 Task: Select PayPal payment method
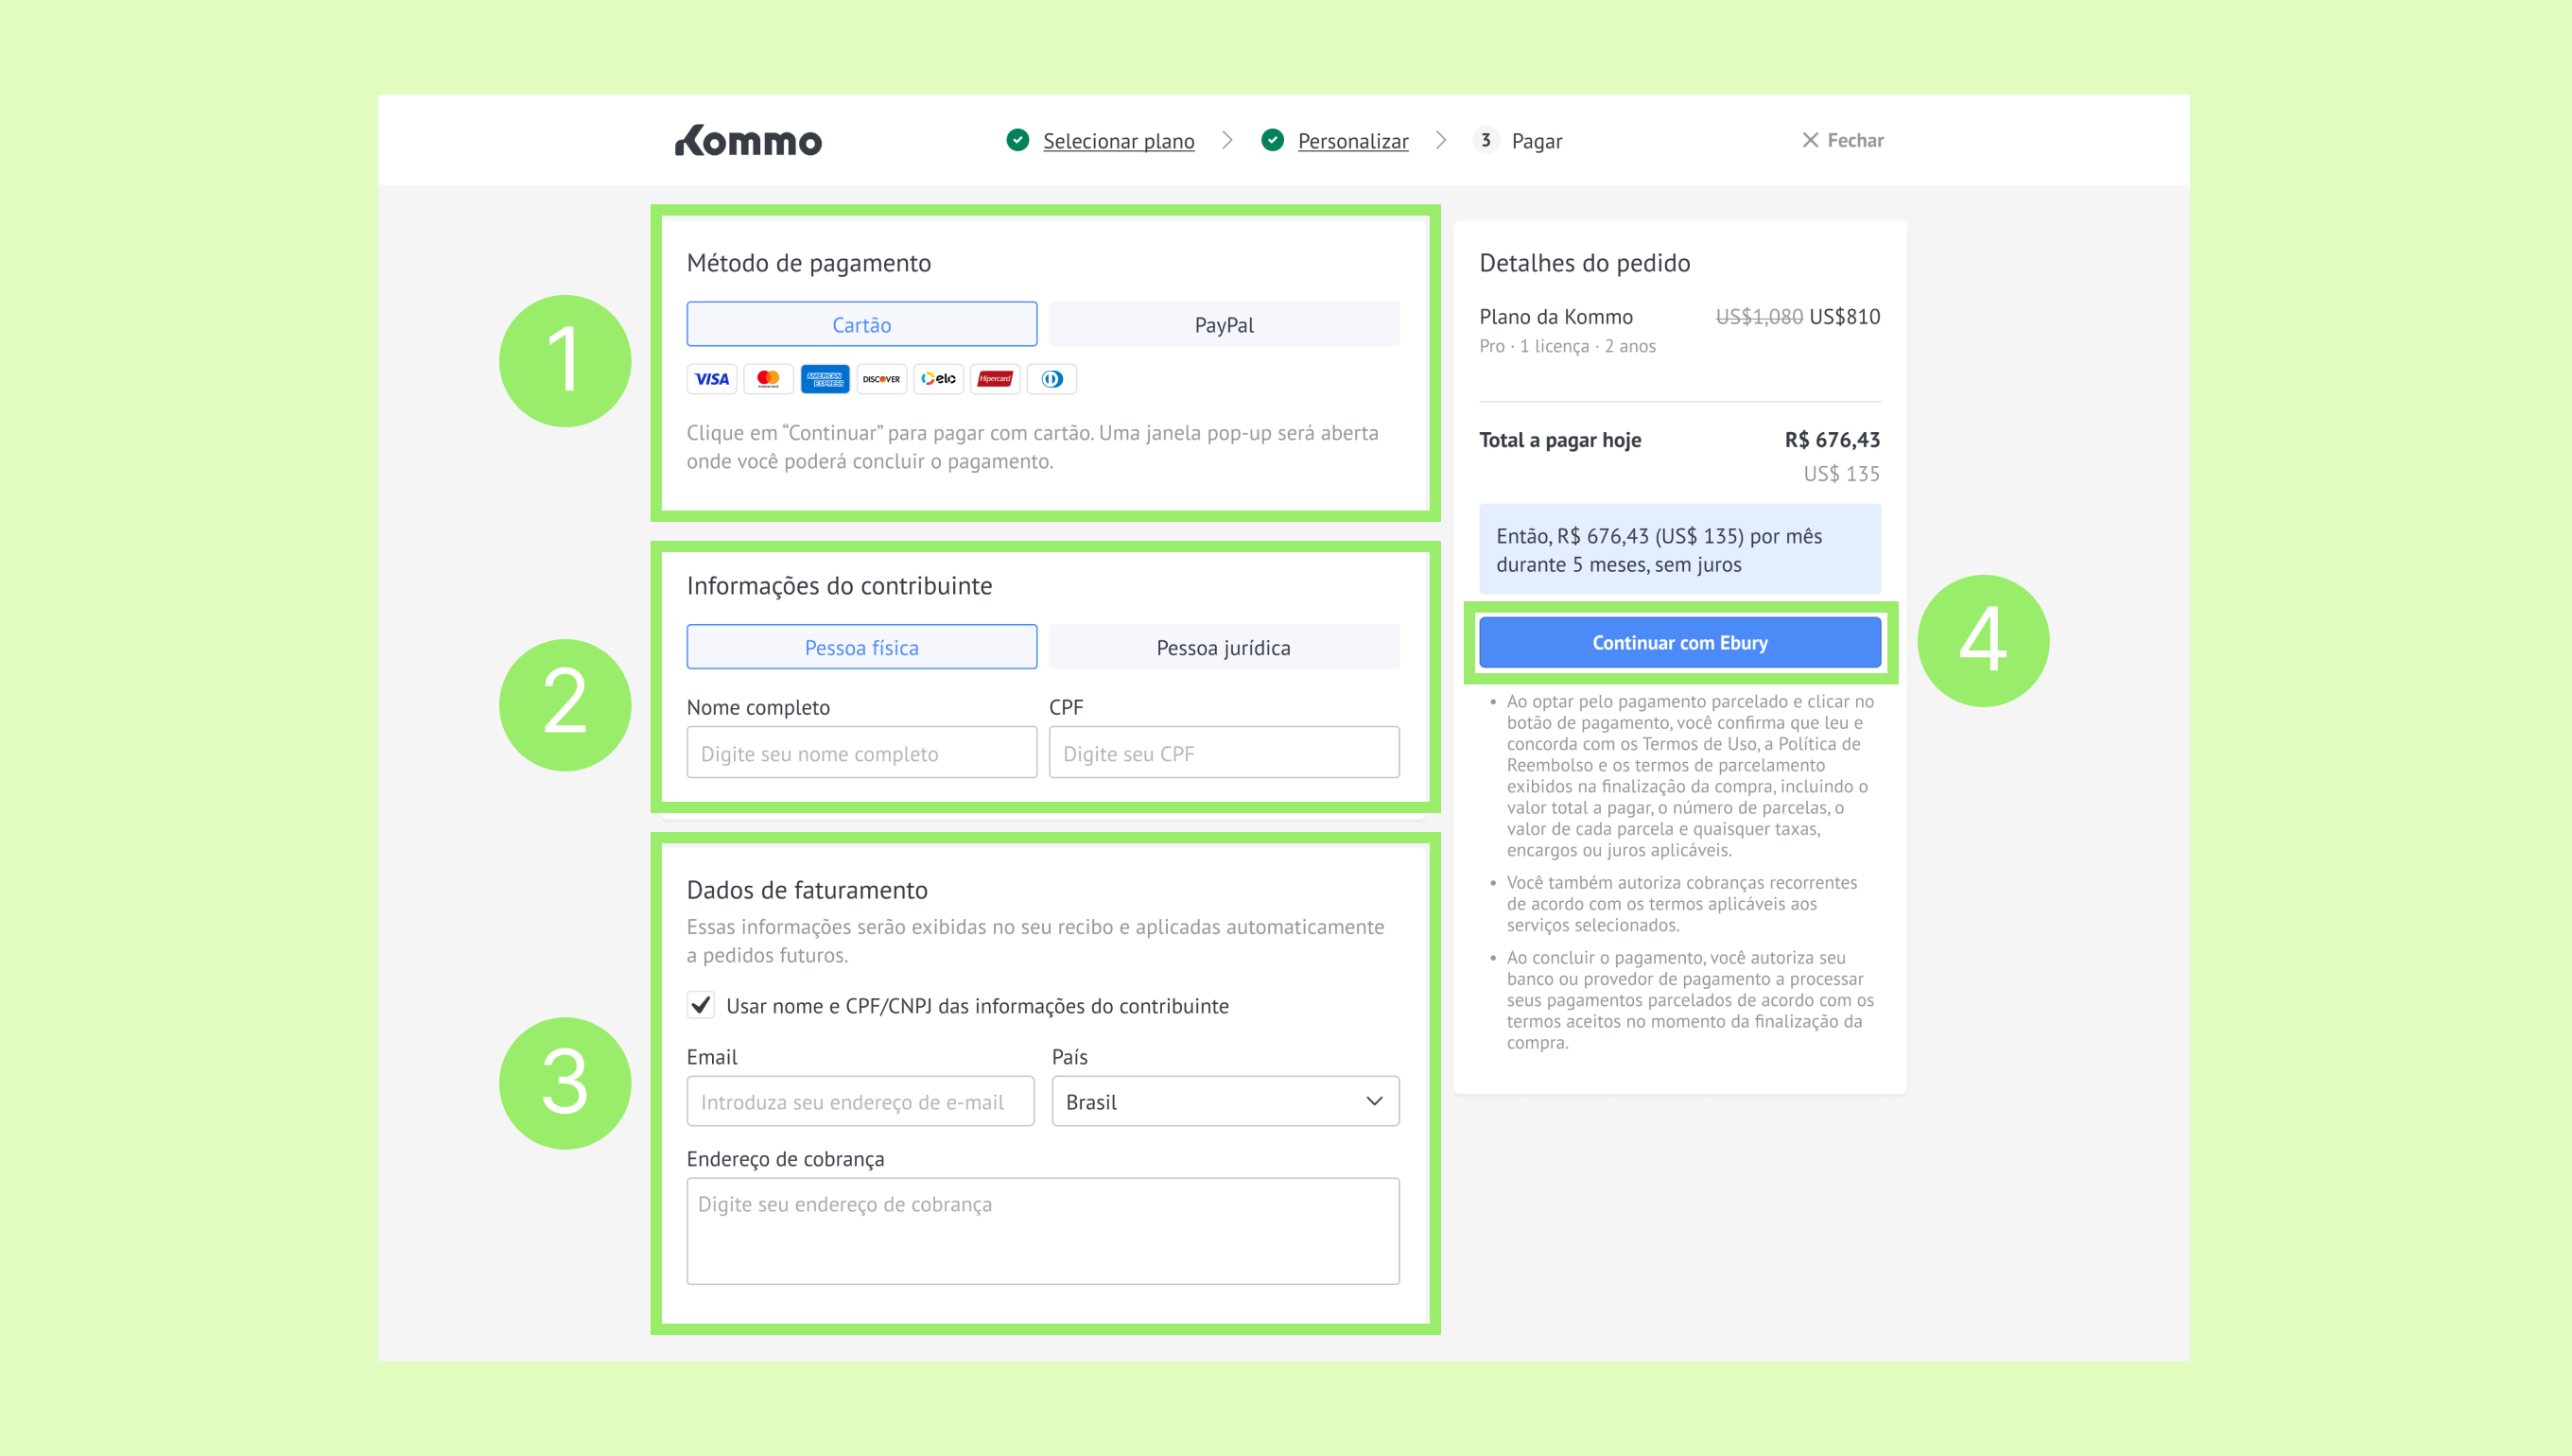[1224, 324]
